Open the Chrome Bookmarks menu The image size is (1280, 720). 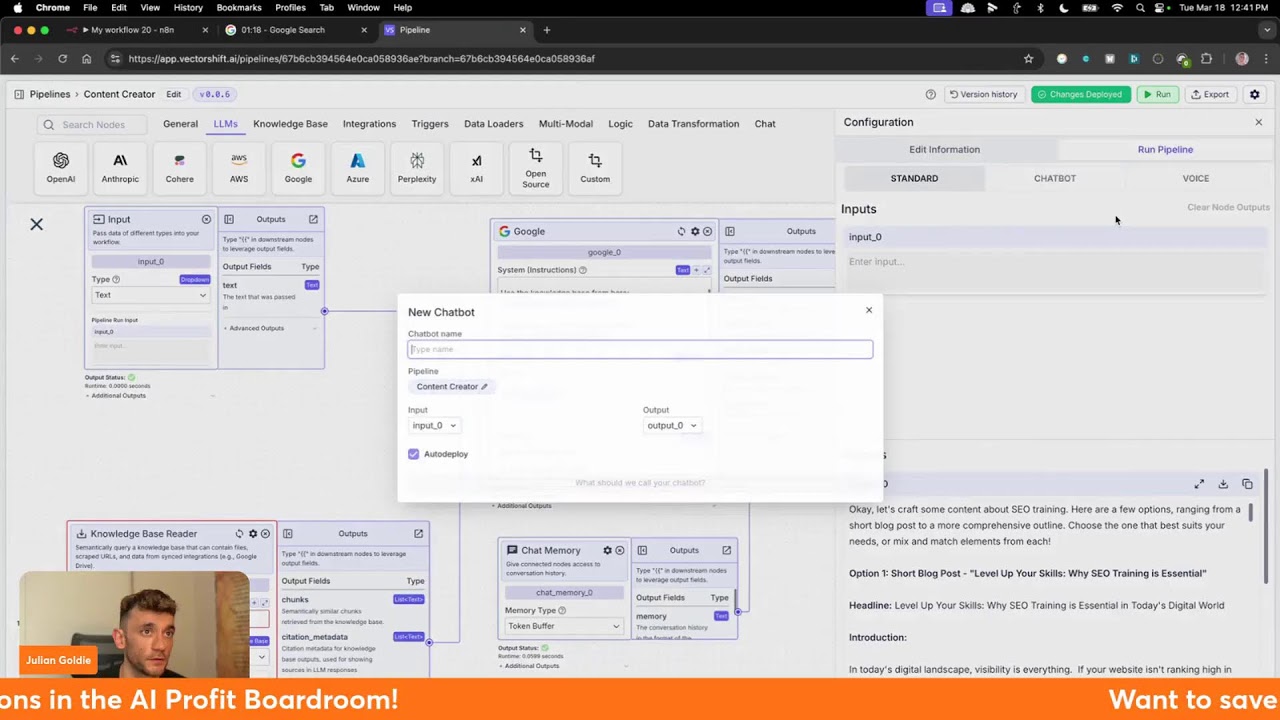pos(239,7)
